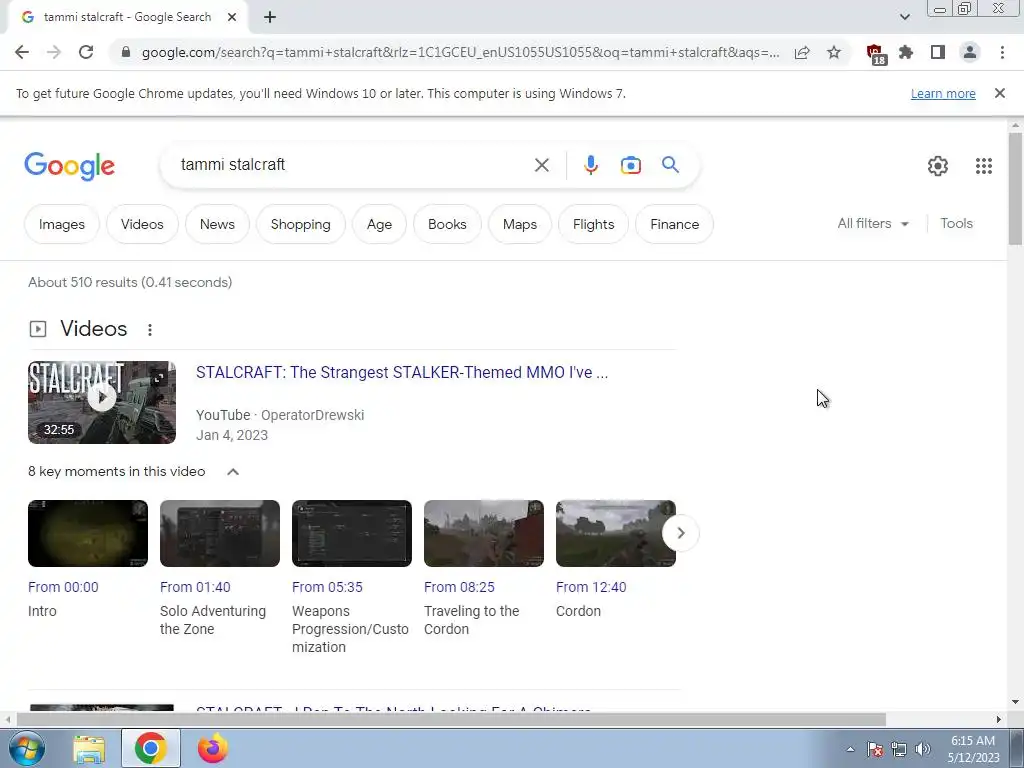1024x768 pixels.
Task: Dismiss the Windows 7 update notice
Action: 999,93
